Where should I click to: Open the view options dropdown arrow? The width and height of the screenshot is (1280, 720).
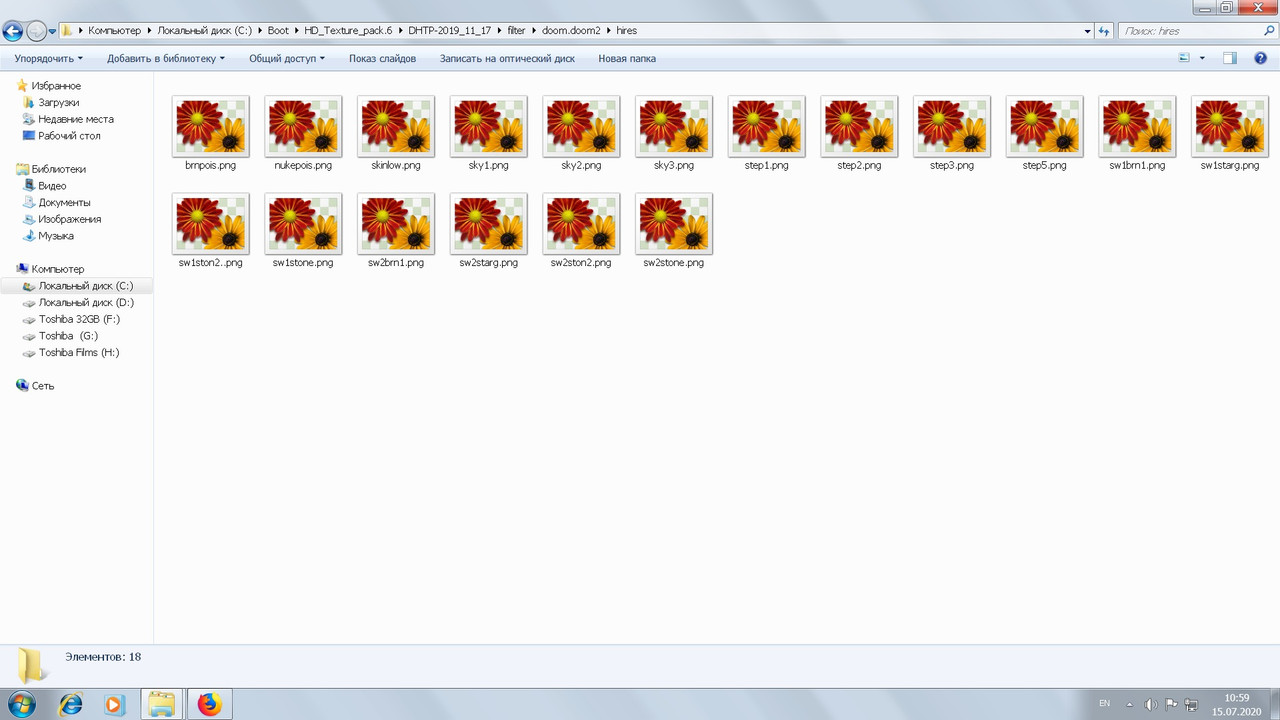point(1202,58)
